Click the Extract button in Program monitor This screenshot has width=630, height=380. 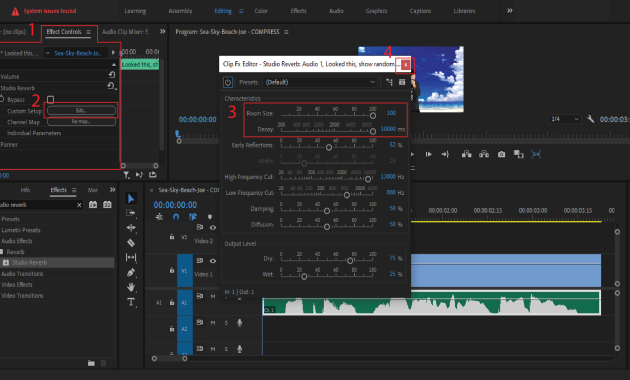484,154
